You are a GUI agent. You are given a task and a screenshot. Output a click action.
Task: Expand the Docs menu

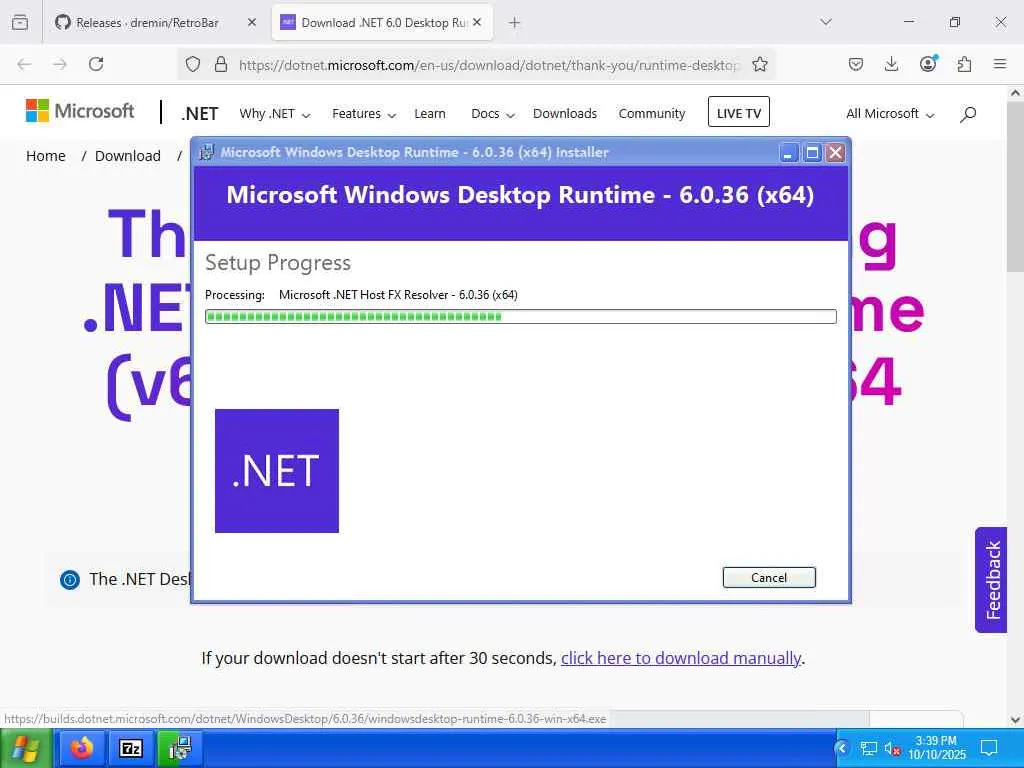493,114
